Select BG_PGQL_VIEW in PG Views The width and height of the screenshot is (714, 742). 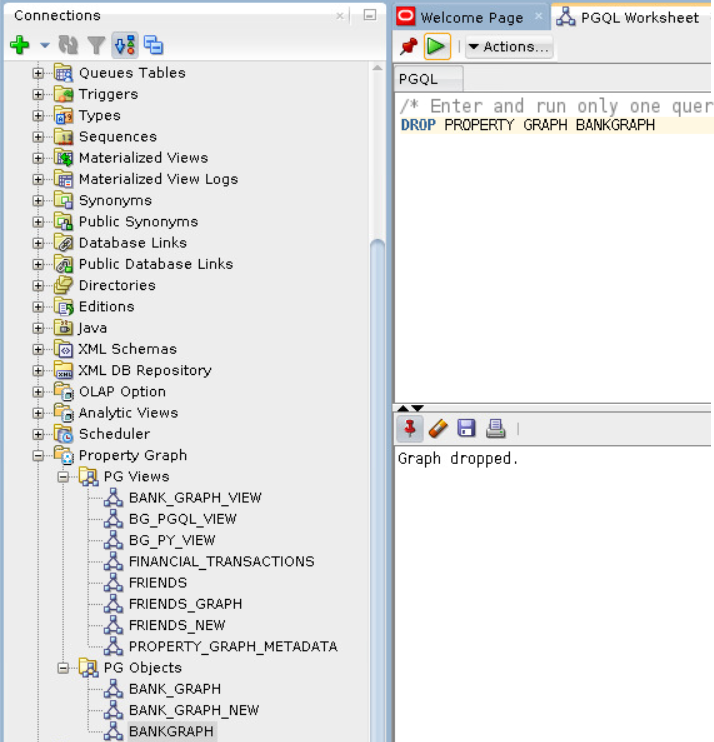point(183,519)
